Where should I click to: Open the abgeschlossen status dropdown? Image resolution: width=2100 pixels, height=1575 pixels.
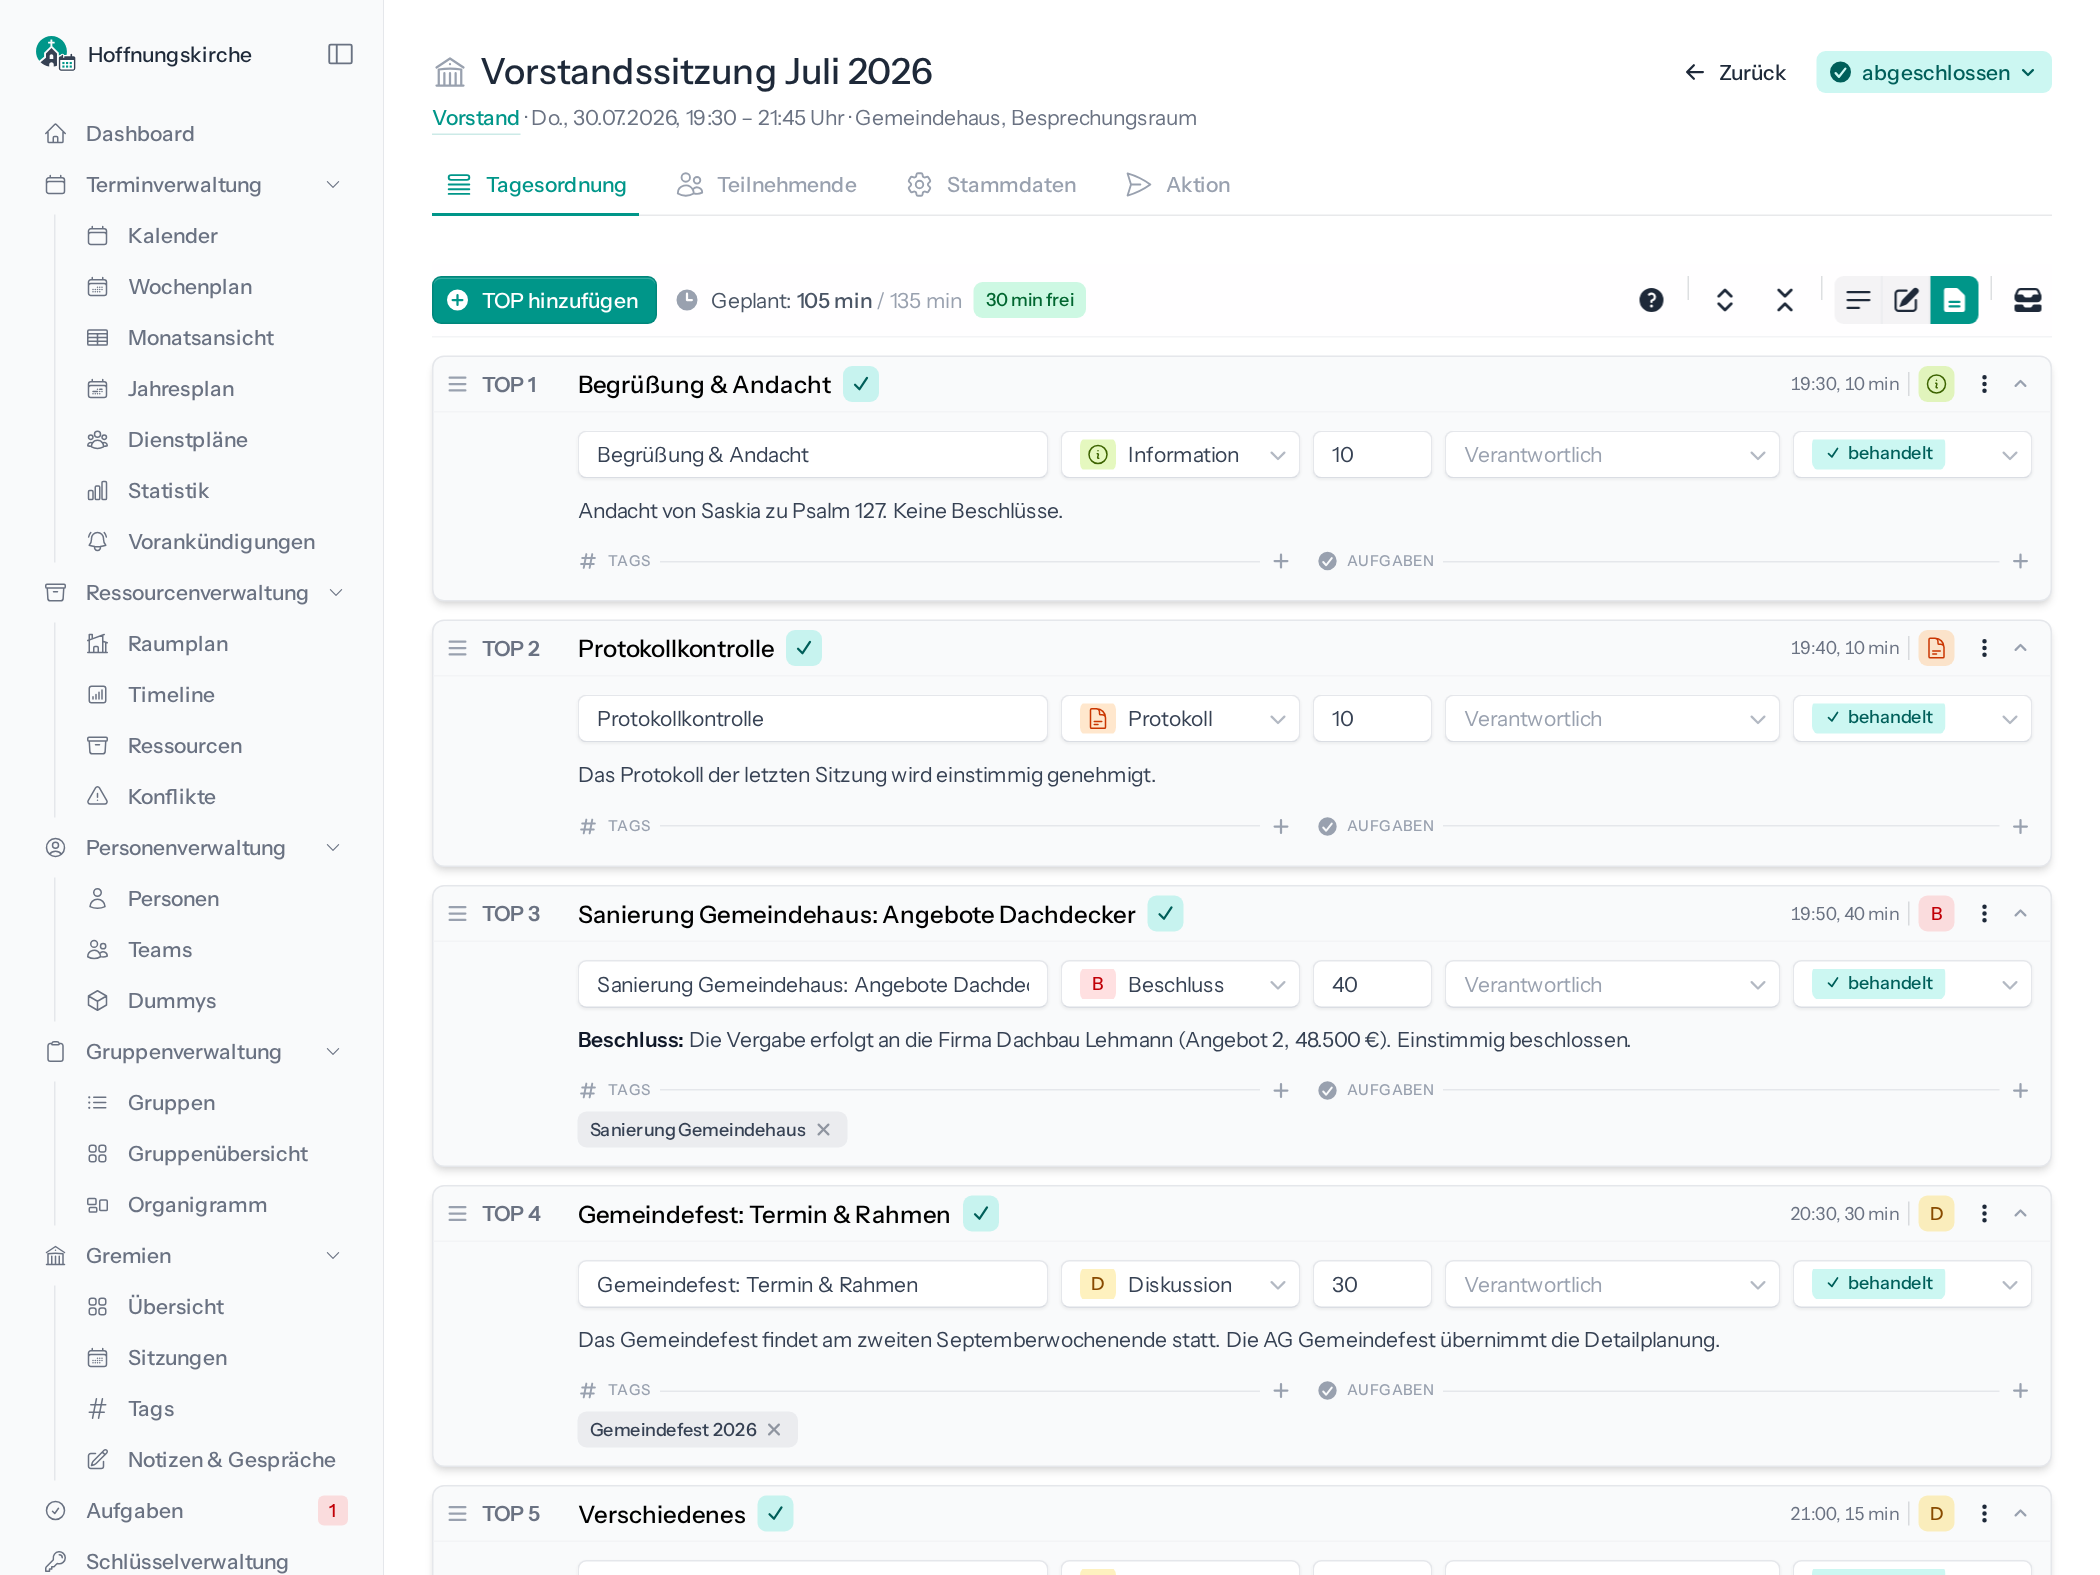click(x=1933, y=72)
